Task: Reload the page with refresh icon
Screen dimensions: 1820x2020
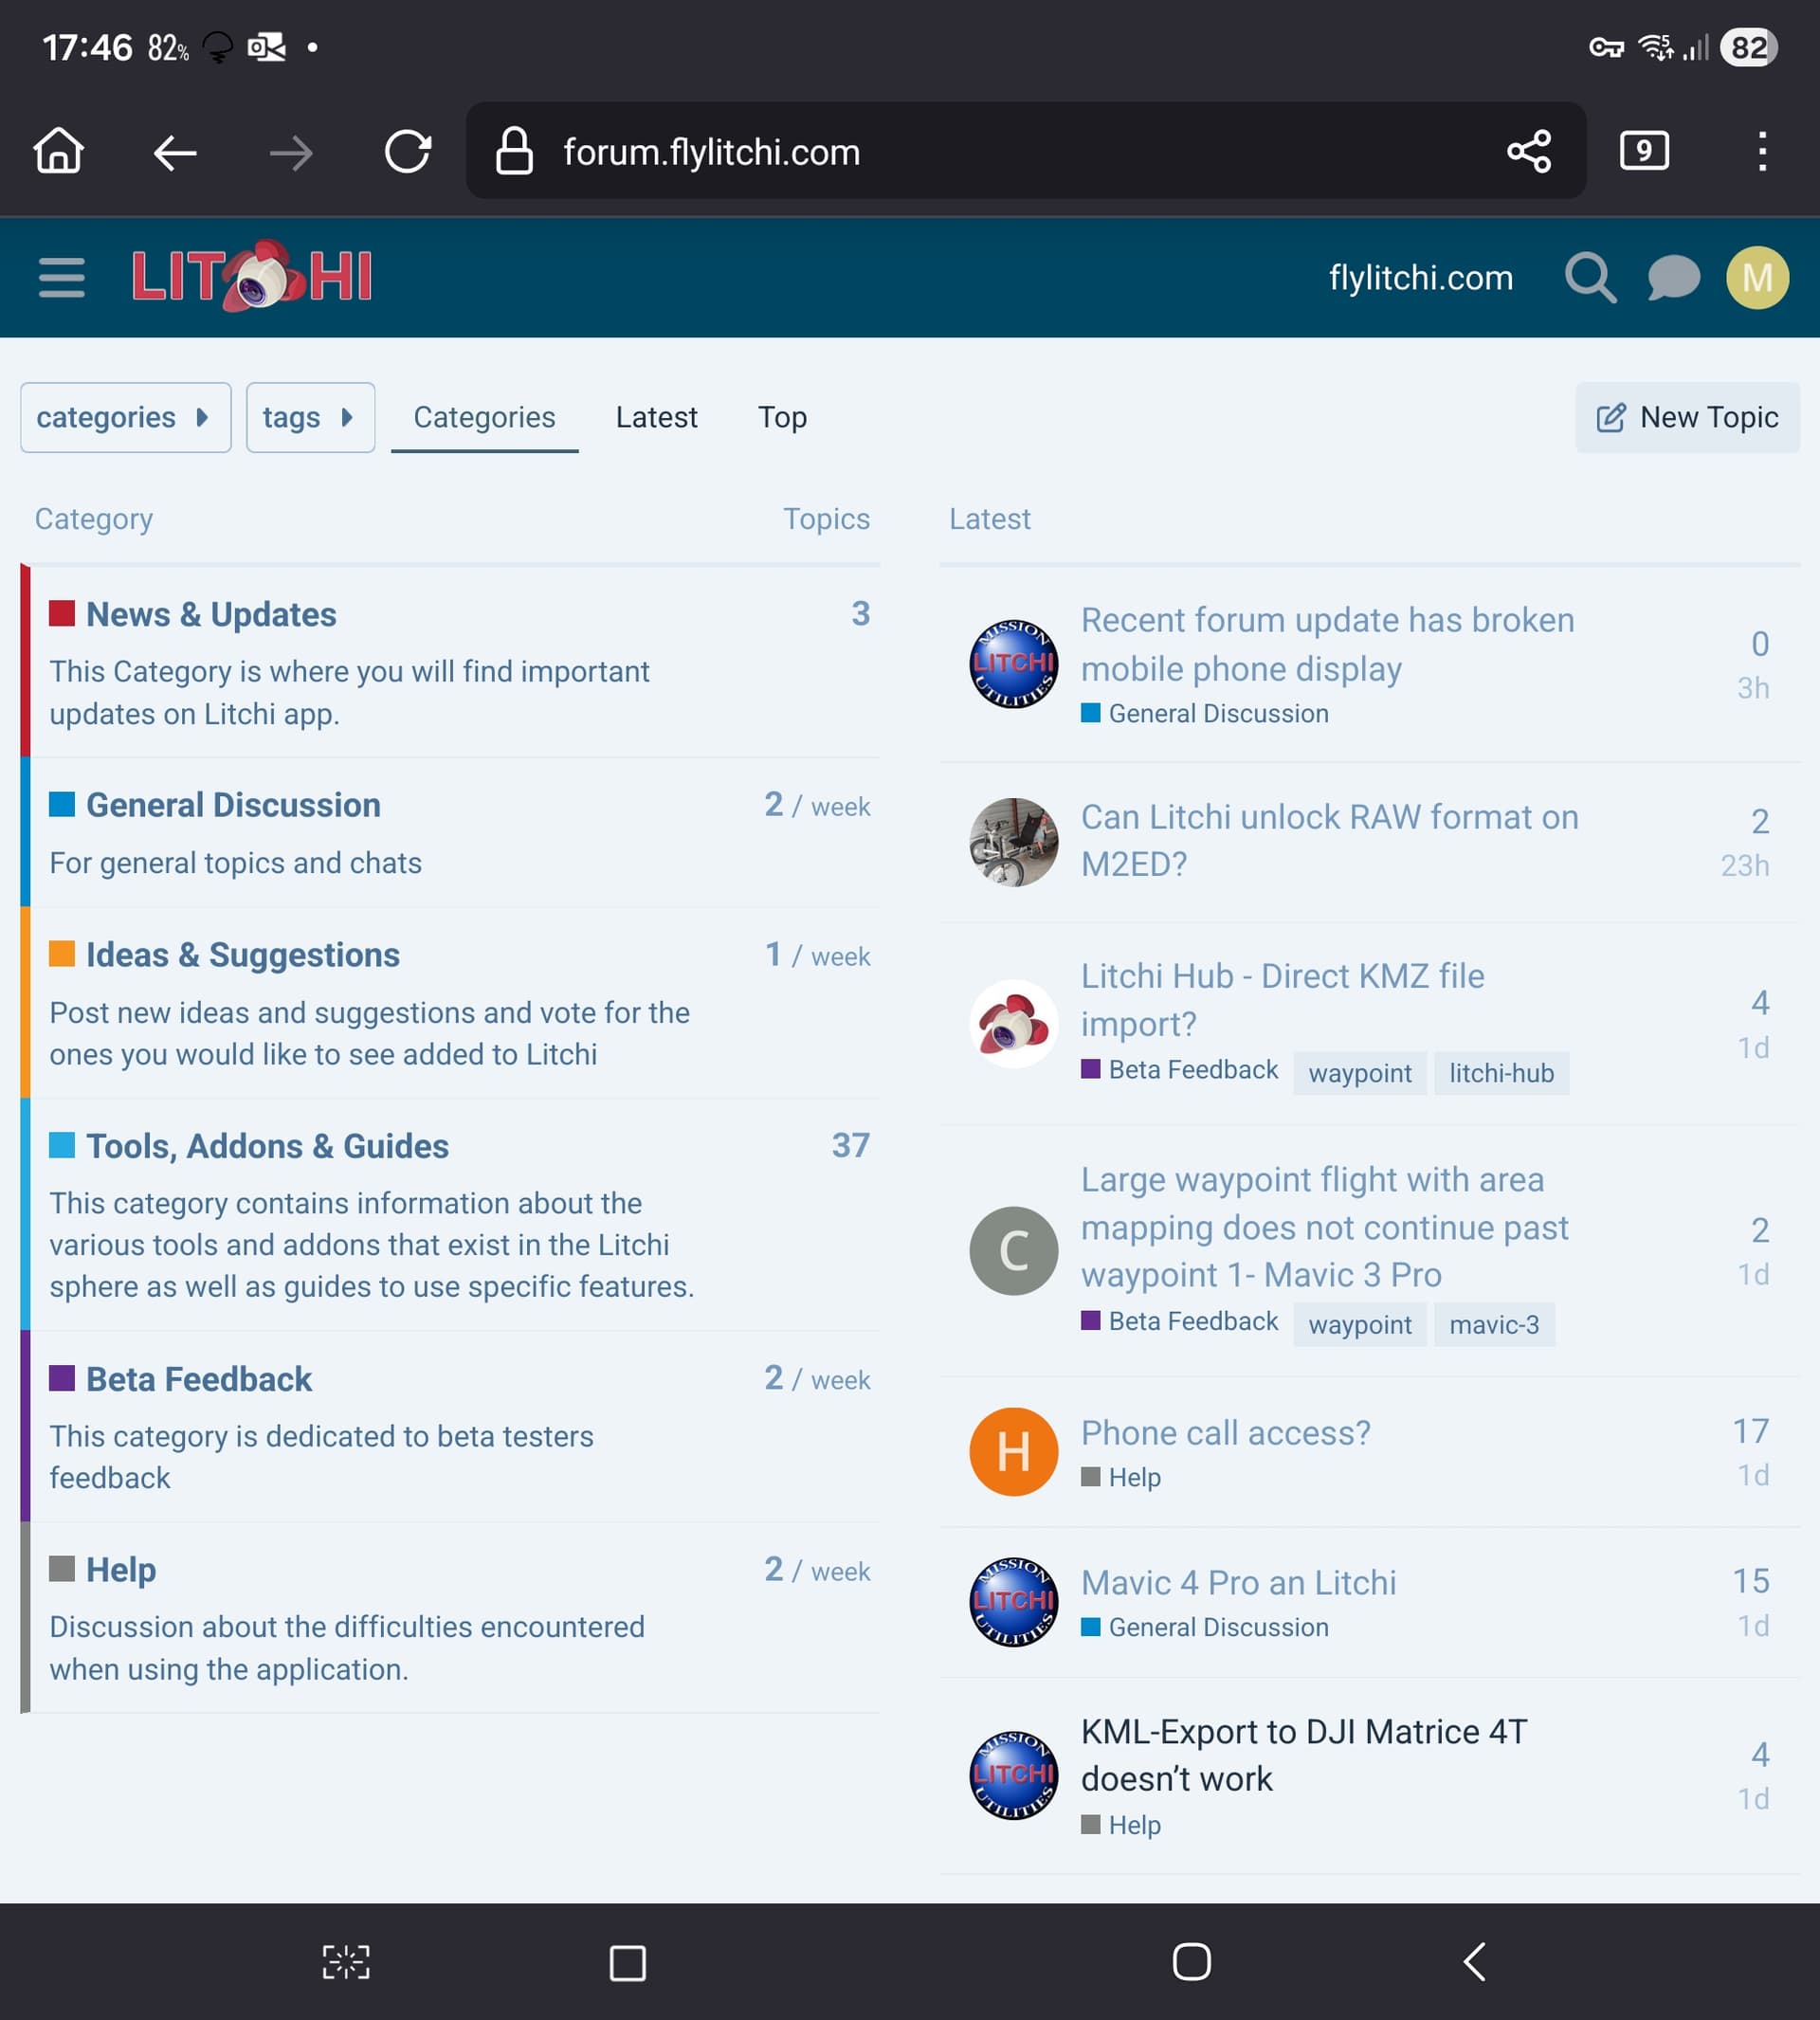Action: (407, 152)
